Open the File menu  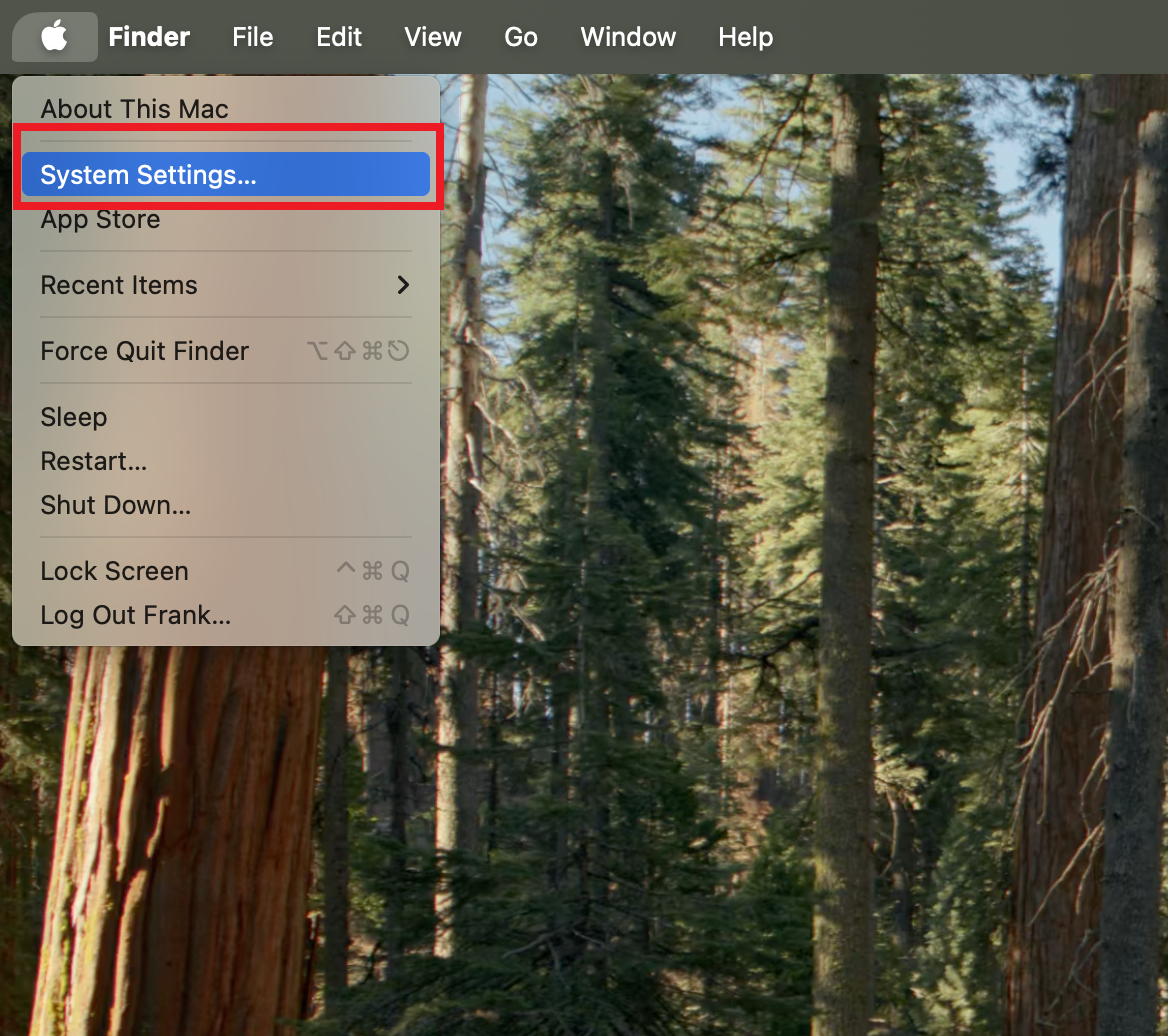click(x=252, y=37)
